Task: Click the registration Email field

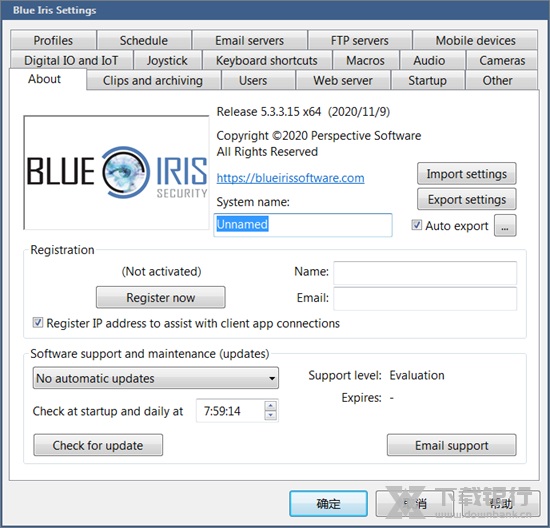Action: pyautogui.click(x=425, y=299)
